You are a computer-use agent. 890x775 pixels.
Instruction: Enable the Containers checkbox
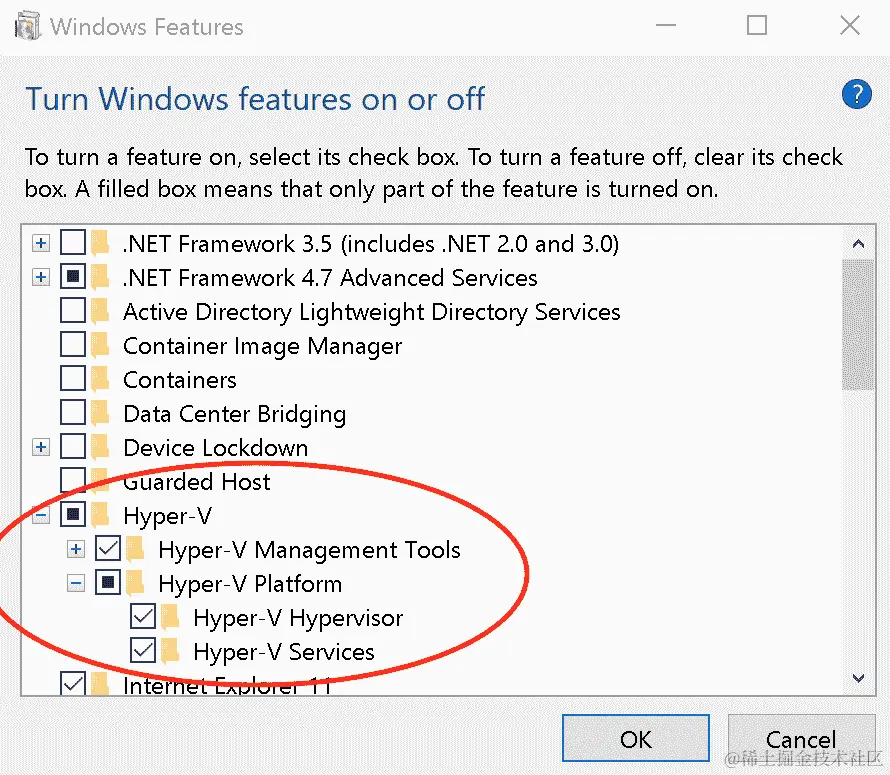(x=73, y=380)
